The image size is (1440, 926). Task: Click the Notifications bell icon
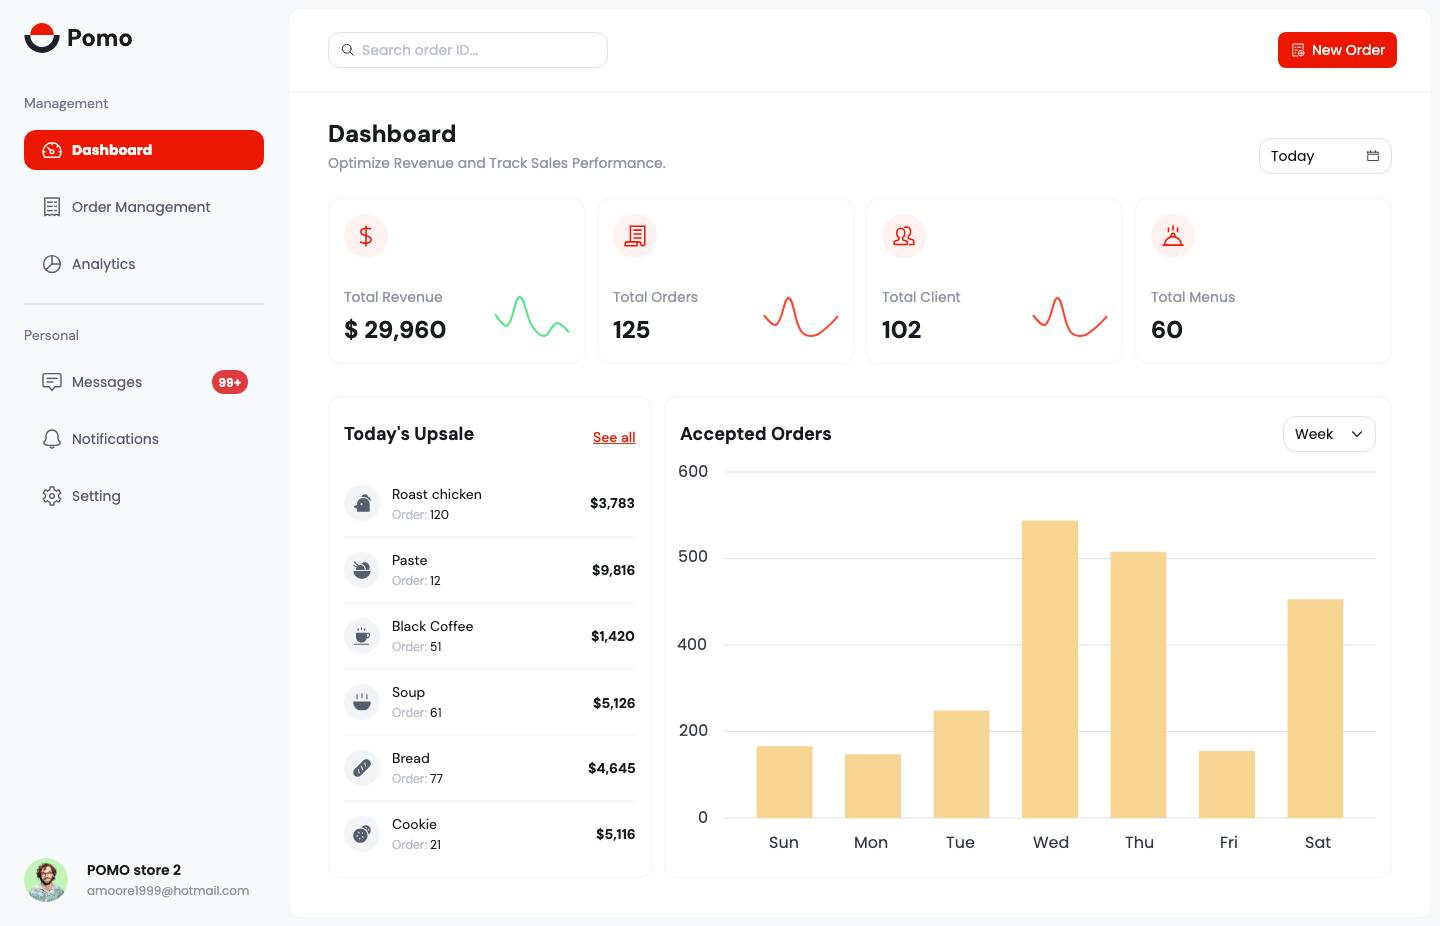(x=52, y=439)
